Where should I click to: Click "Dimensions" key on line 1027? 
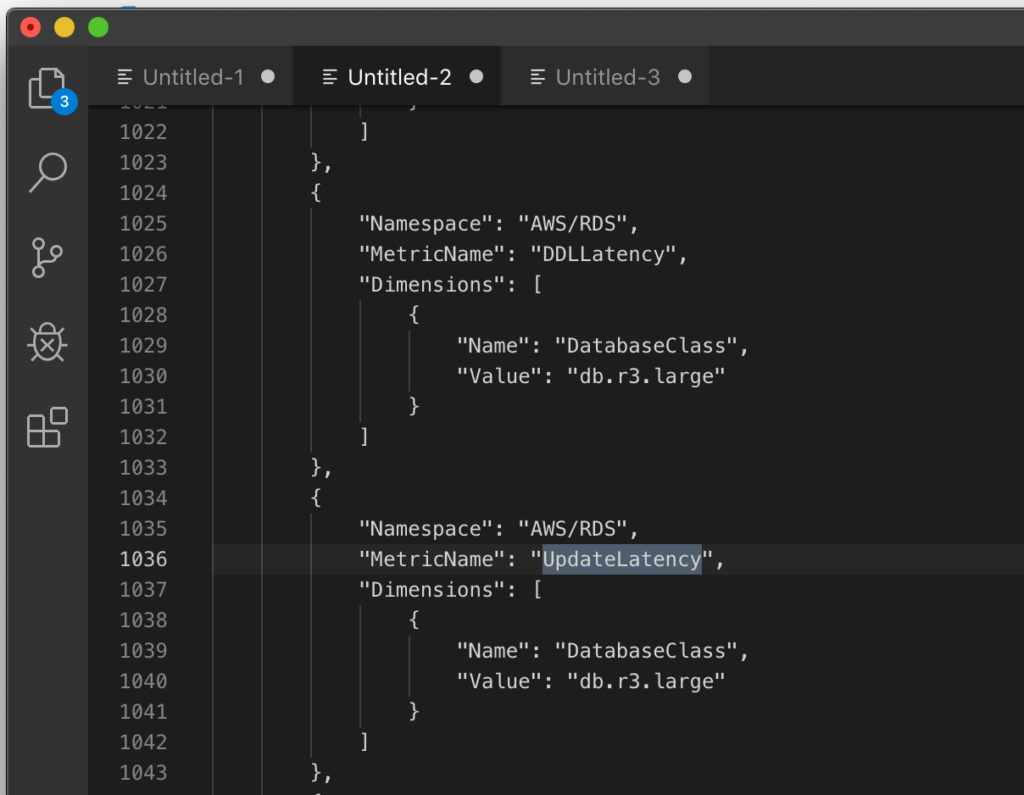pos(431,285)
